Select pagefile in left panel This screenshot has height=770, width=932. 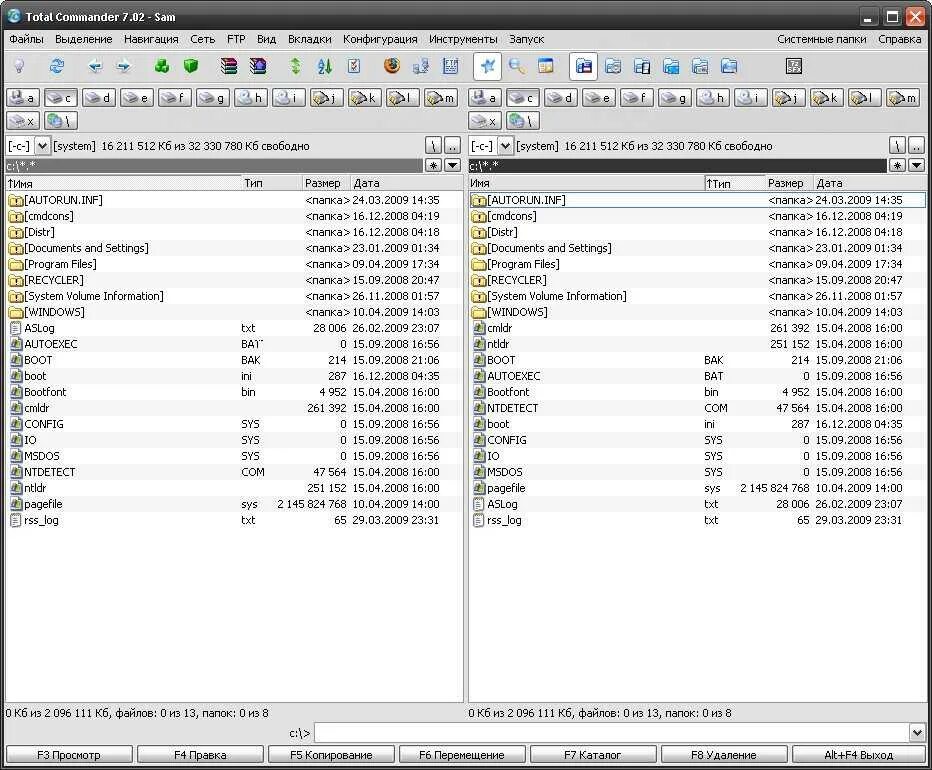pos(234,504)
